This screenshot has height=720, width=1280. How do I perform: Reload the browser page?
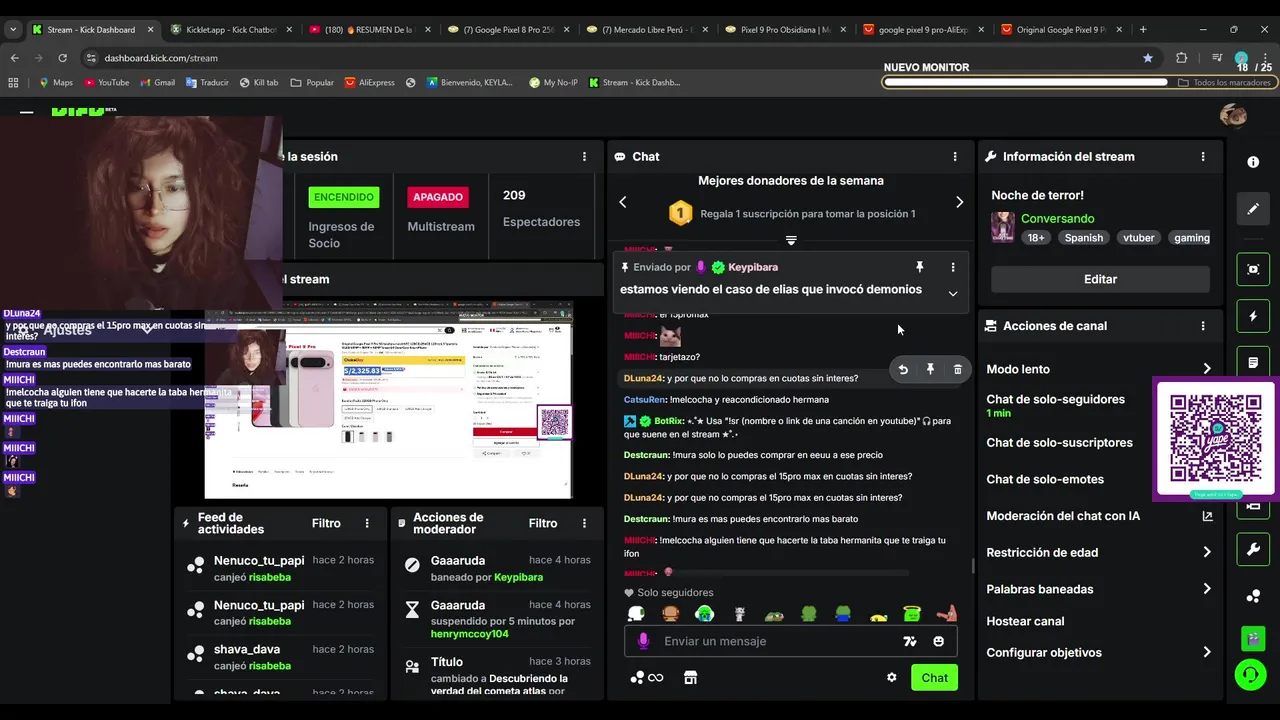(x=62, y=58)
